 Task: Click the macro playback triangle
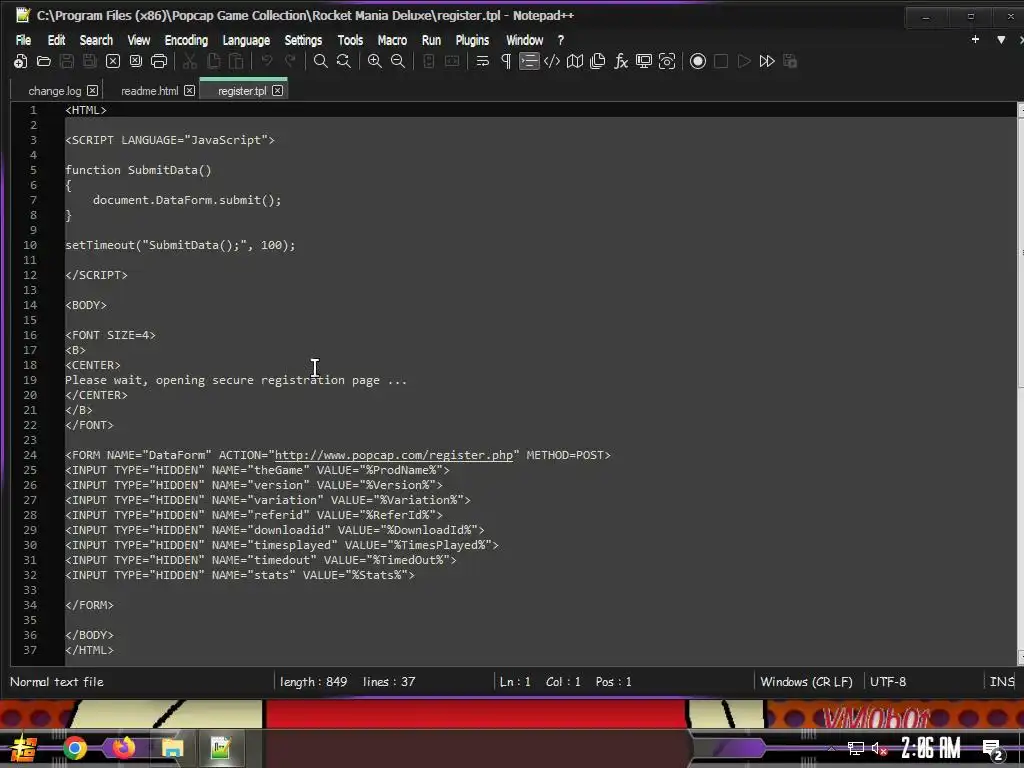[x=744, y=61]
